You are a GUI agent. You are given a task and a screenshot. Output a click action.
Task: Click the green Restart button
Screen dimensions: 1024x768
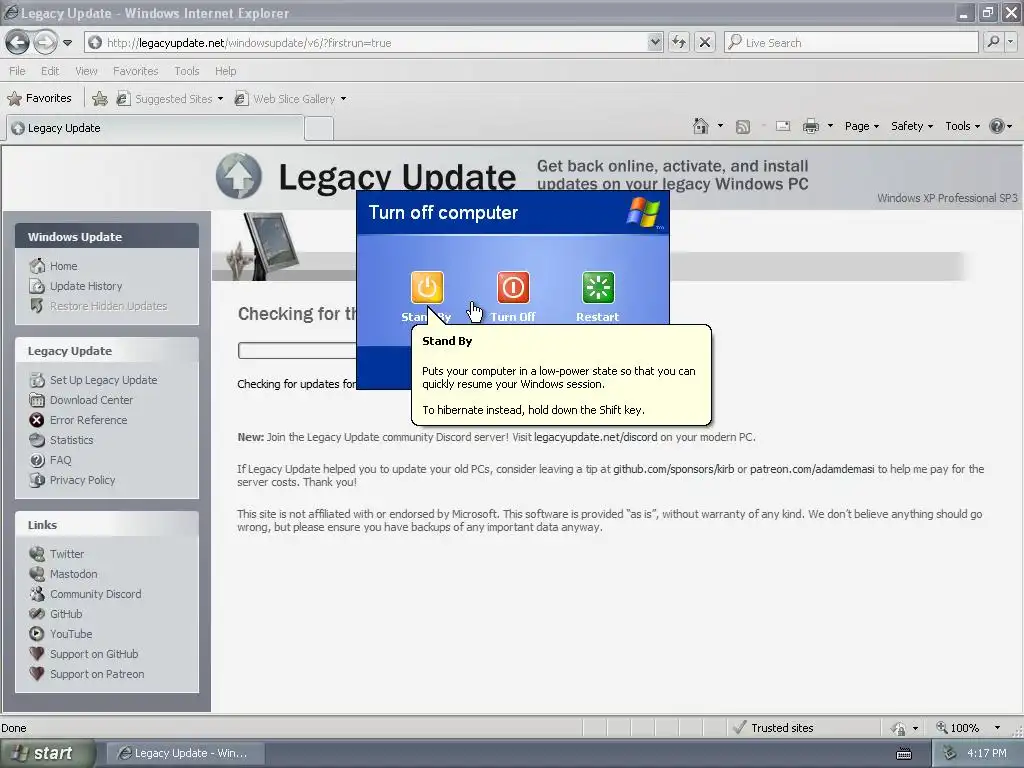[598, 287]
